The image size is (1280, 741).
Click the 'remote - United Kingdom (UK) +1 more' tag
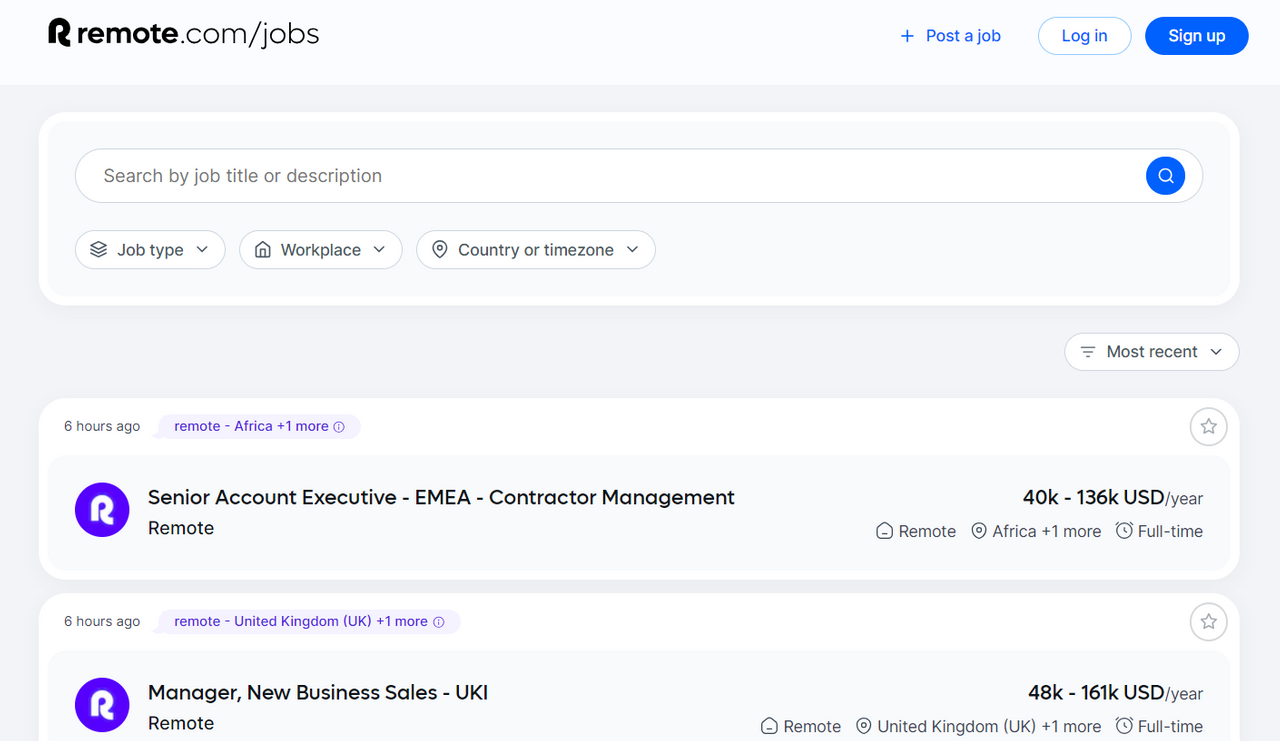pos(309,622)
